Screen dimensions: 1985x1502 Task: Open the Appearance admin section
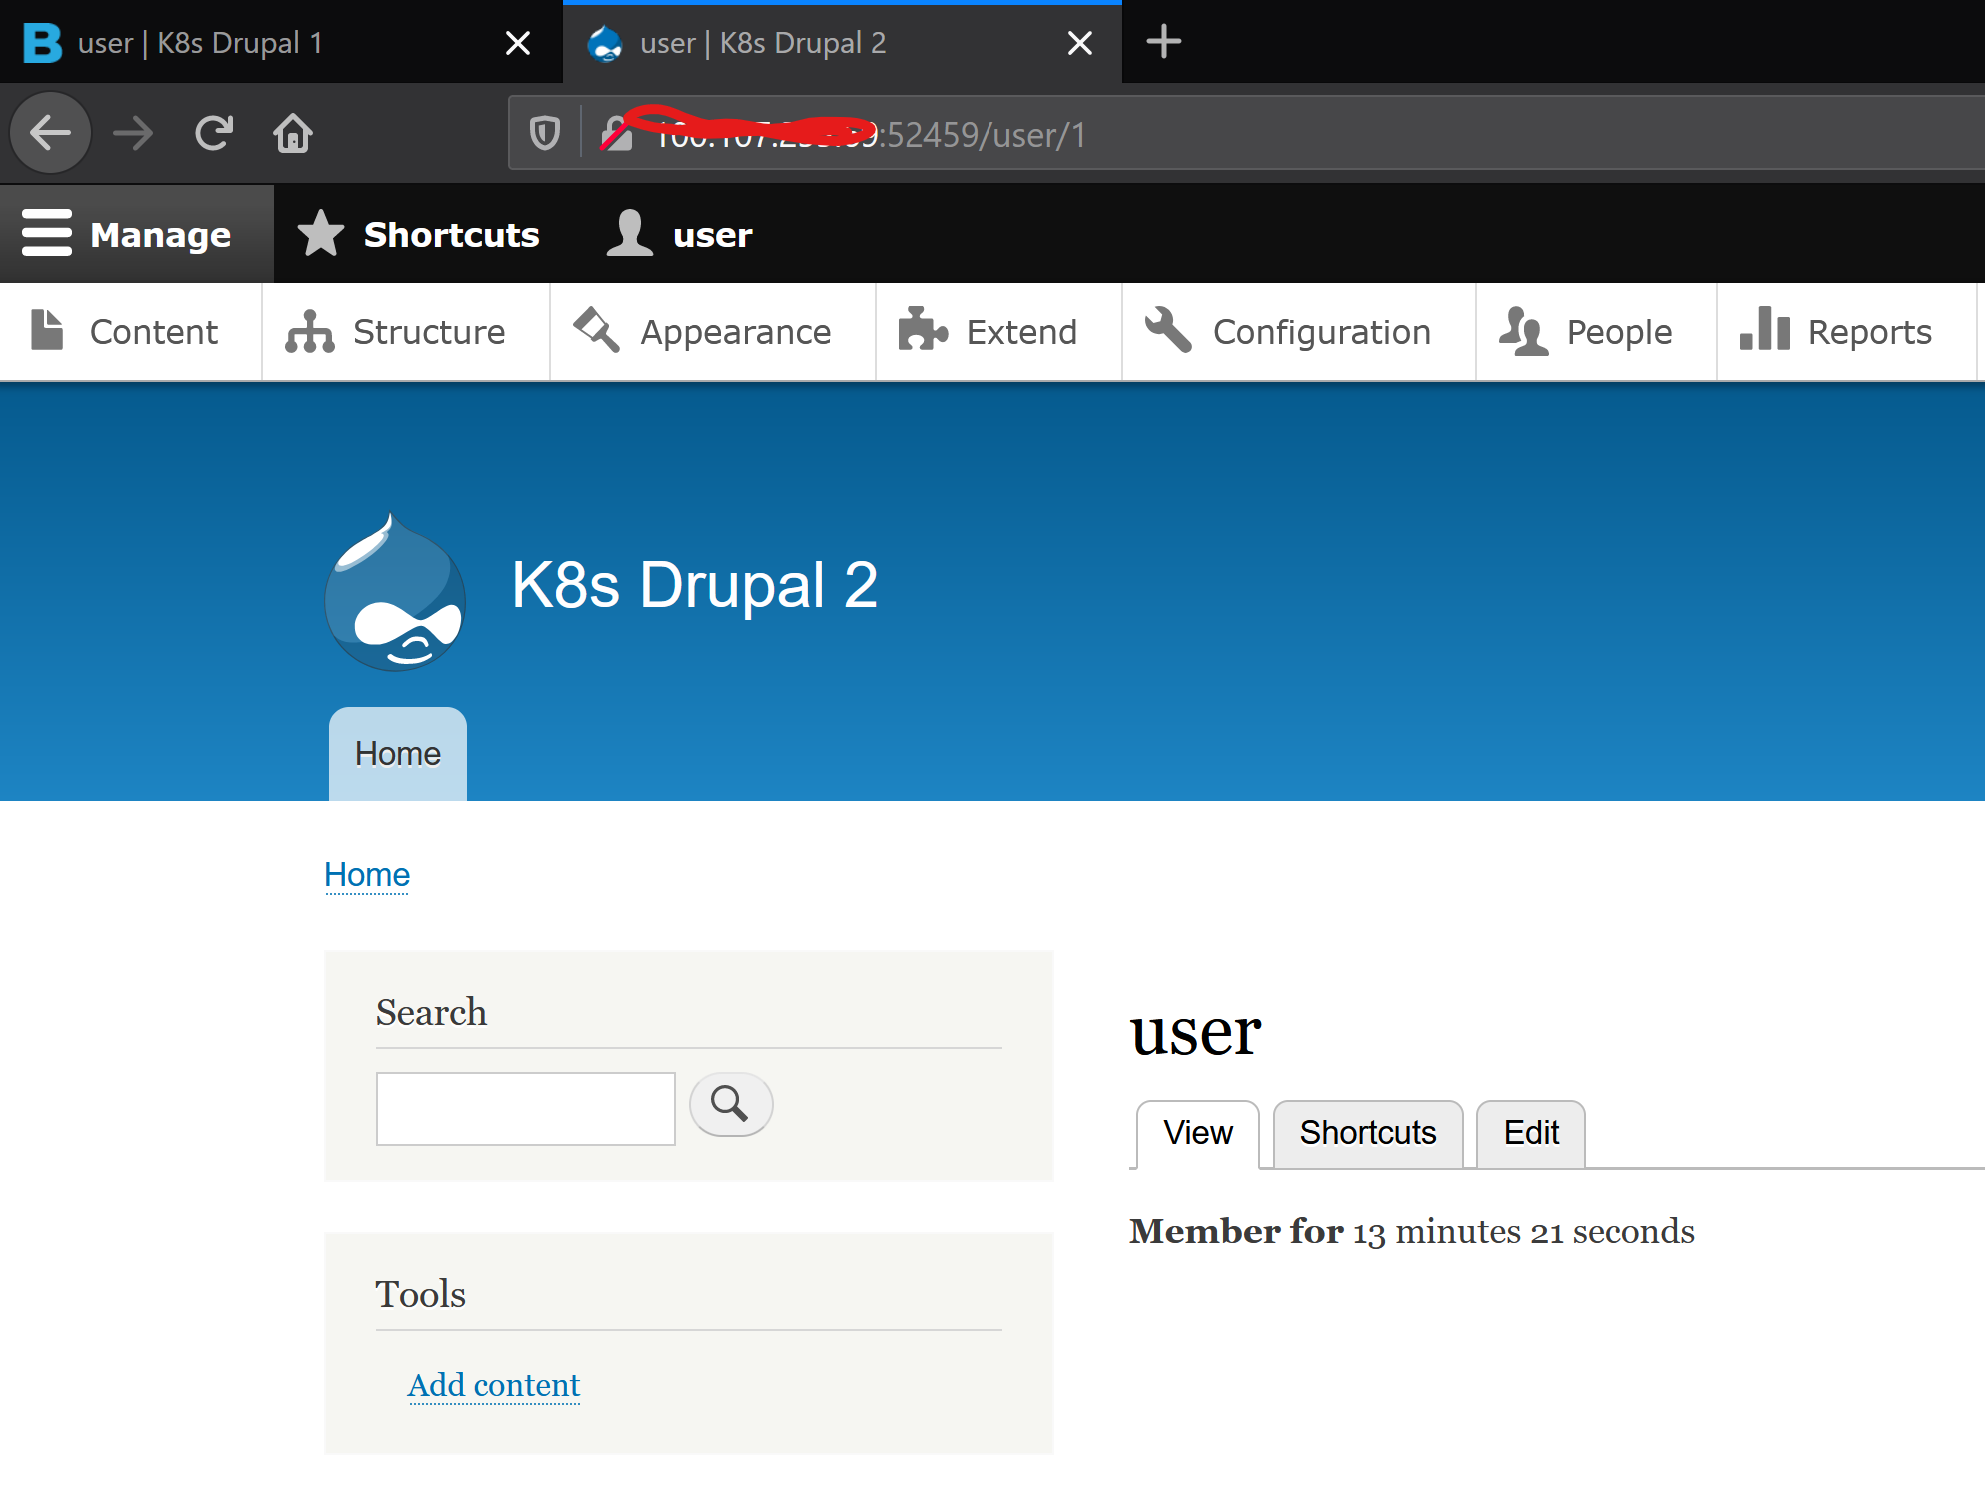(x=712, y=331)
